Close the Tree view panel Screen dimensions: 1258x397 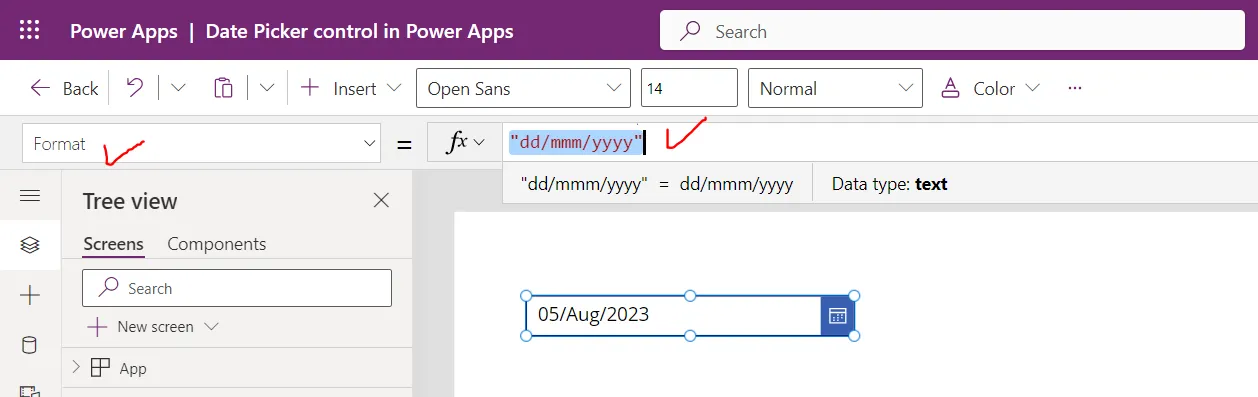pos(381,200)
